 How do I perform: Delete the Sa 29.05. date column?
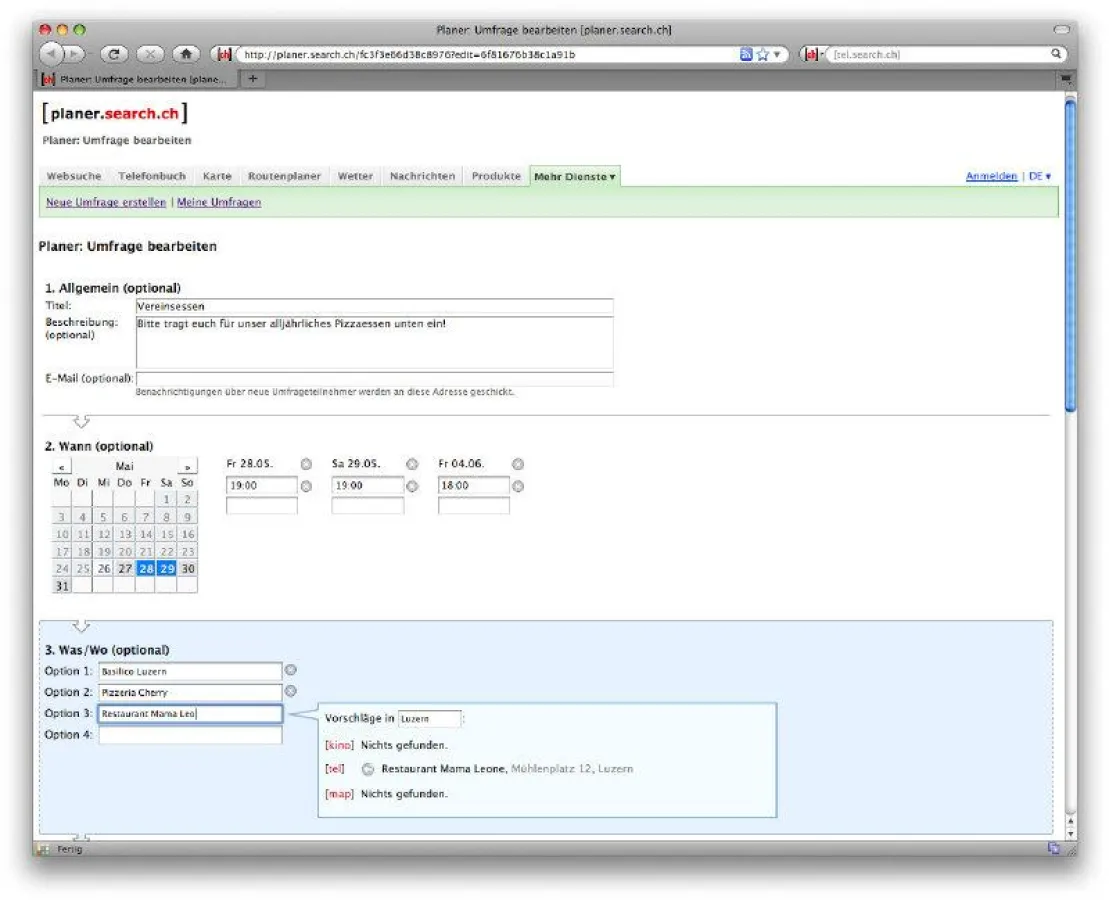413,463
